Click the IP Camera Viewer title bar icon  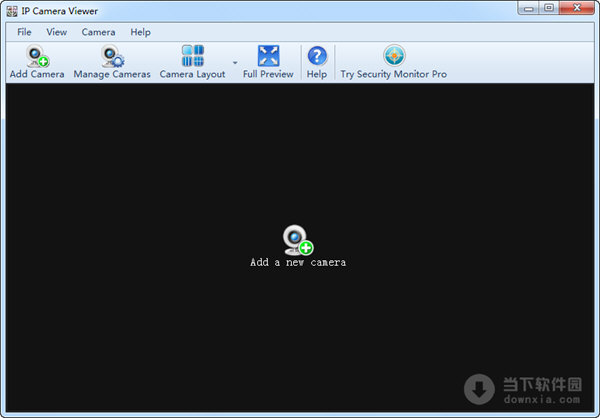pos(12,11)
